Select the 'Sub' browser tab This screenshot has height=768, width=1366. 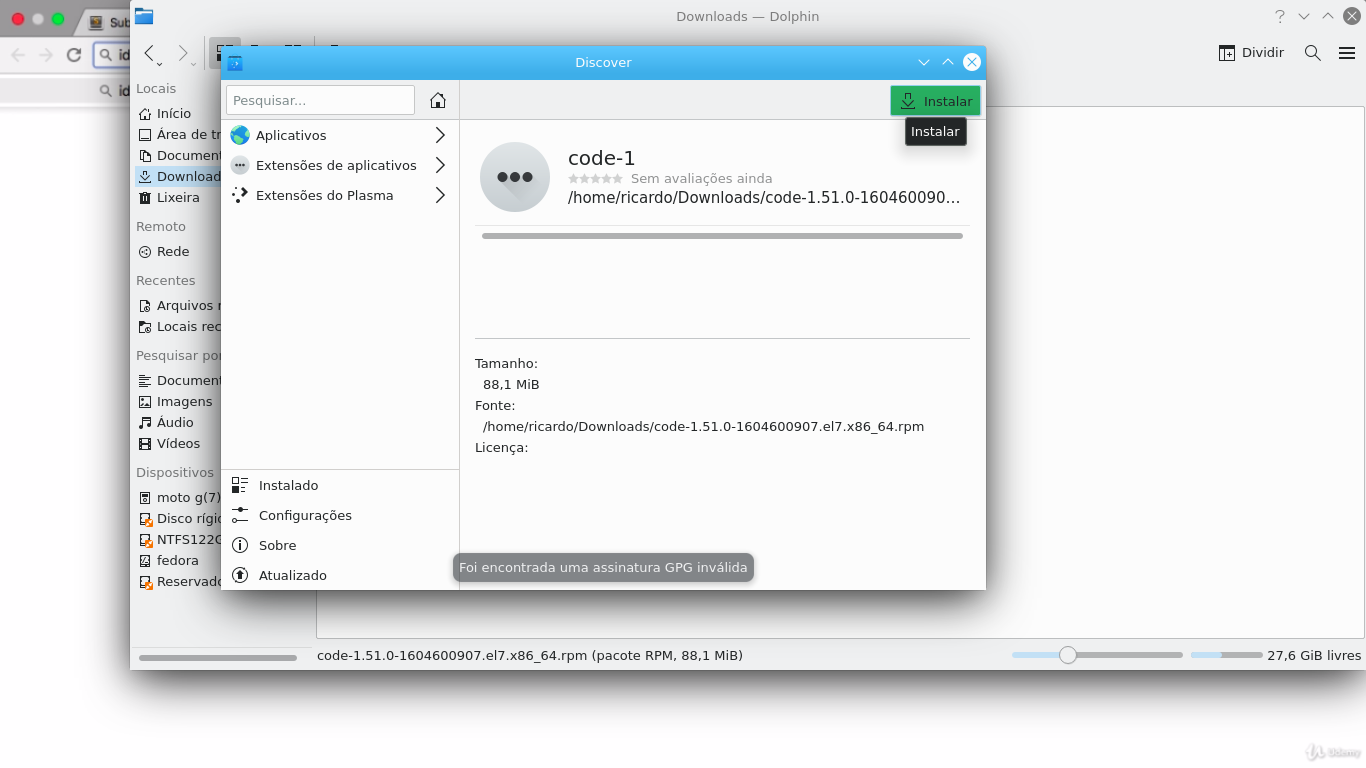(x=106, y=22)
